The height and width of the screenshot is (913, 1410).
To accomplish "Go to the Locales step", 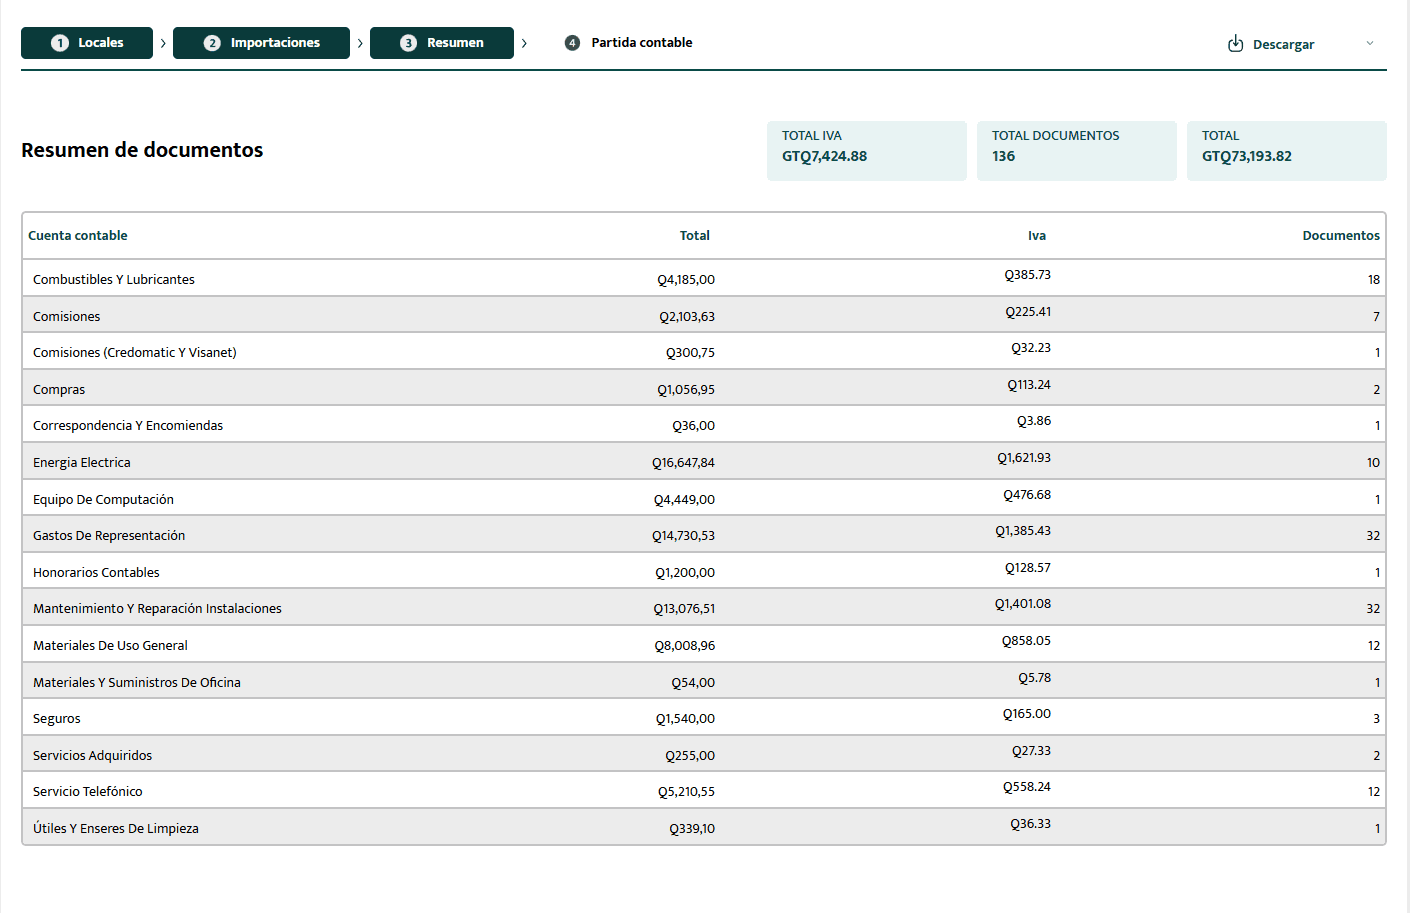I will pyautogui.click(x=87, y=43).
